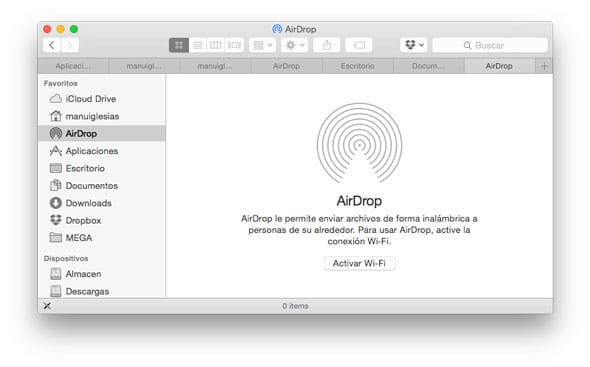The image size is (590, 367).
Task: Switch to column view
Action: coord(216,45)
